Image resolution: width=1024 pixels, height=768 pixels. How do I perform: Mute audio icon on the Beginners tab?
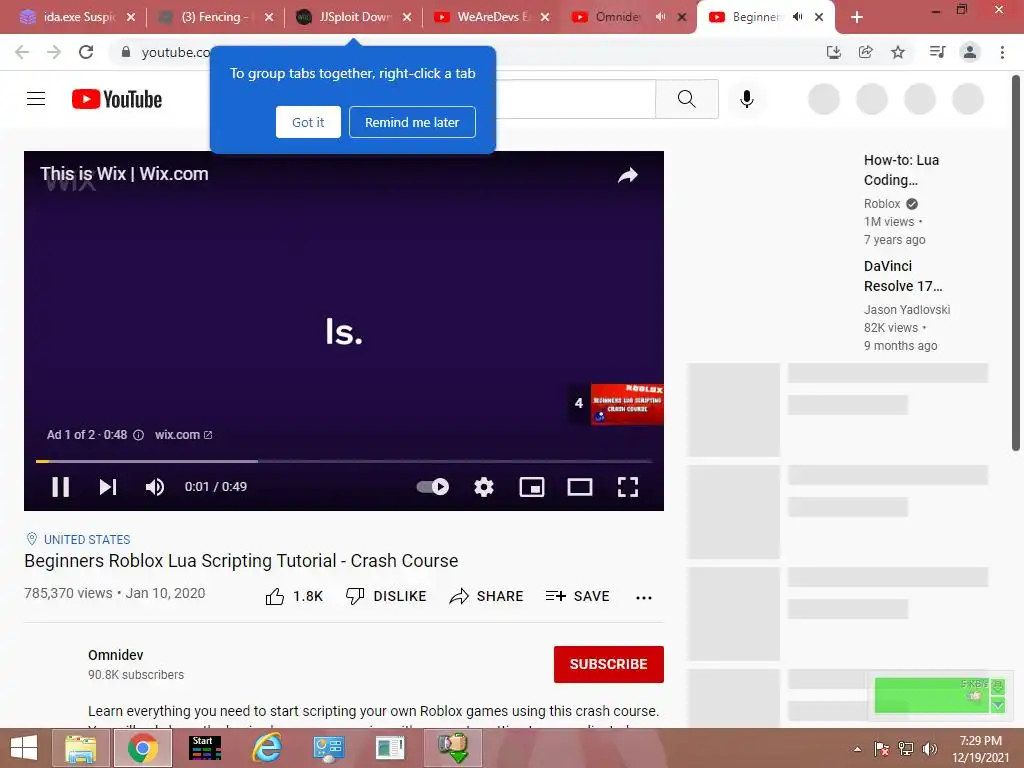pos(797,17)
